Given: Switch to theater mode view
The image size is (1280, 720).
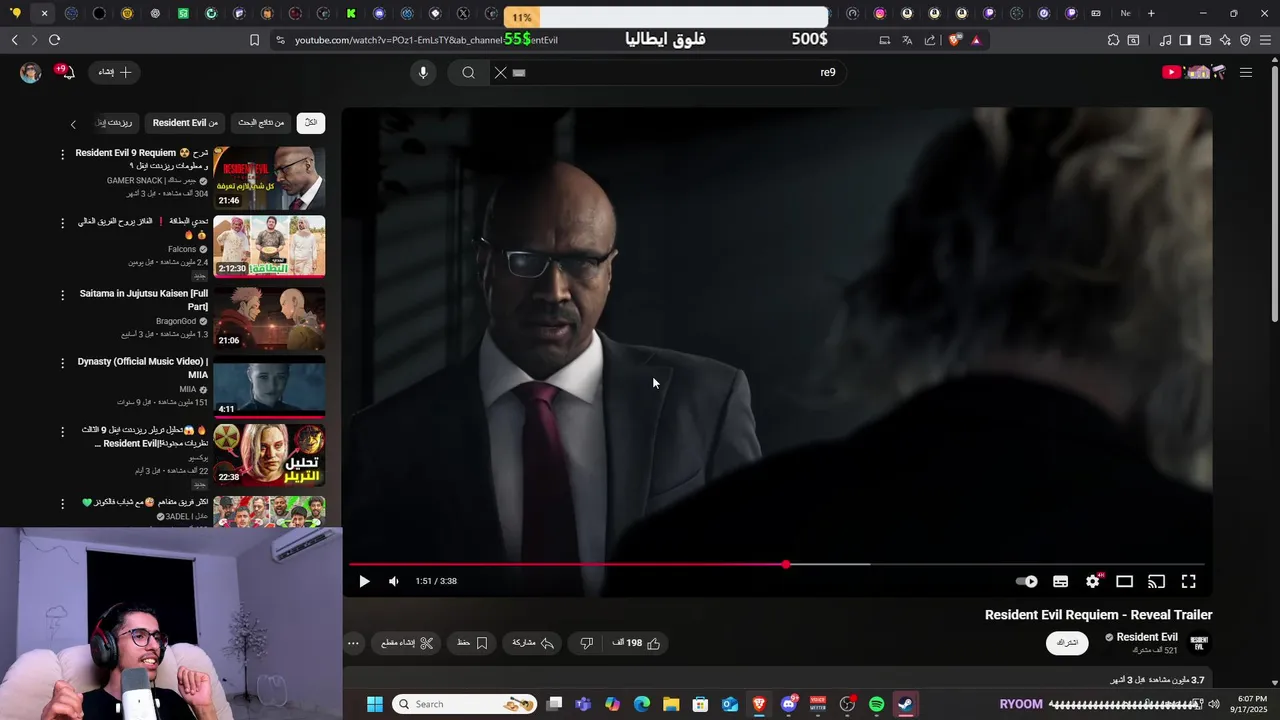Looking at the screenshot, I should [x=1125, y=581].
